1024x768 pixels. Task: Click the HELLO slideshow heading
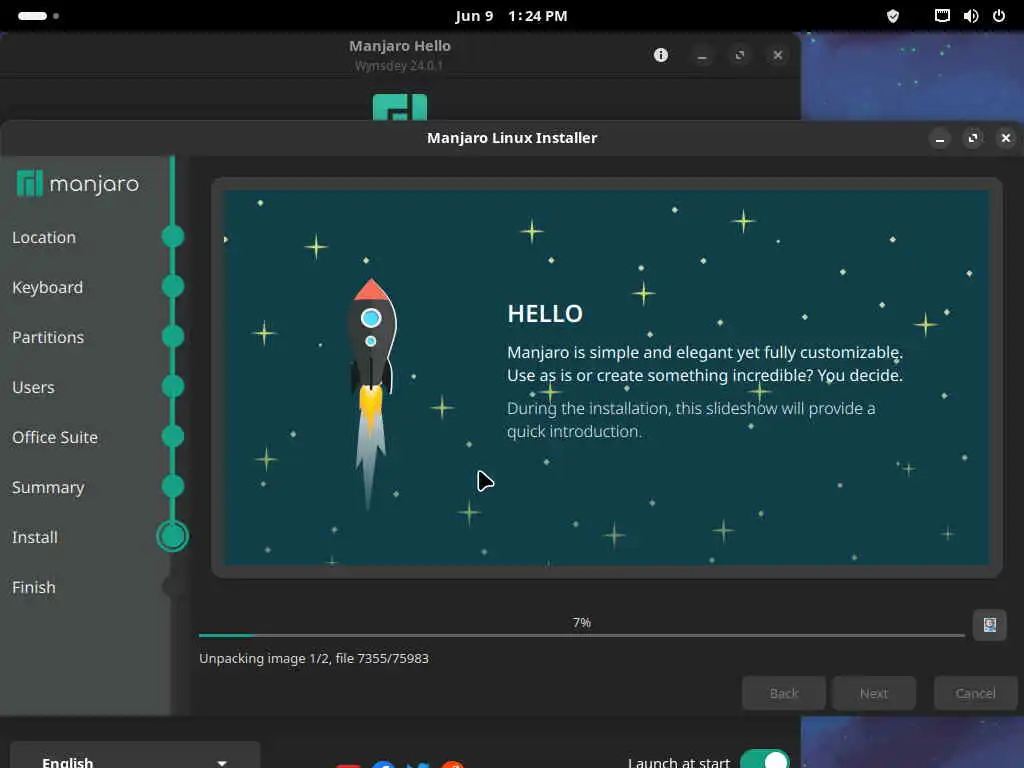pos(545,314)
